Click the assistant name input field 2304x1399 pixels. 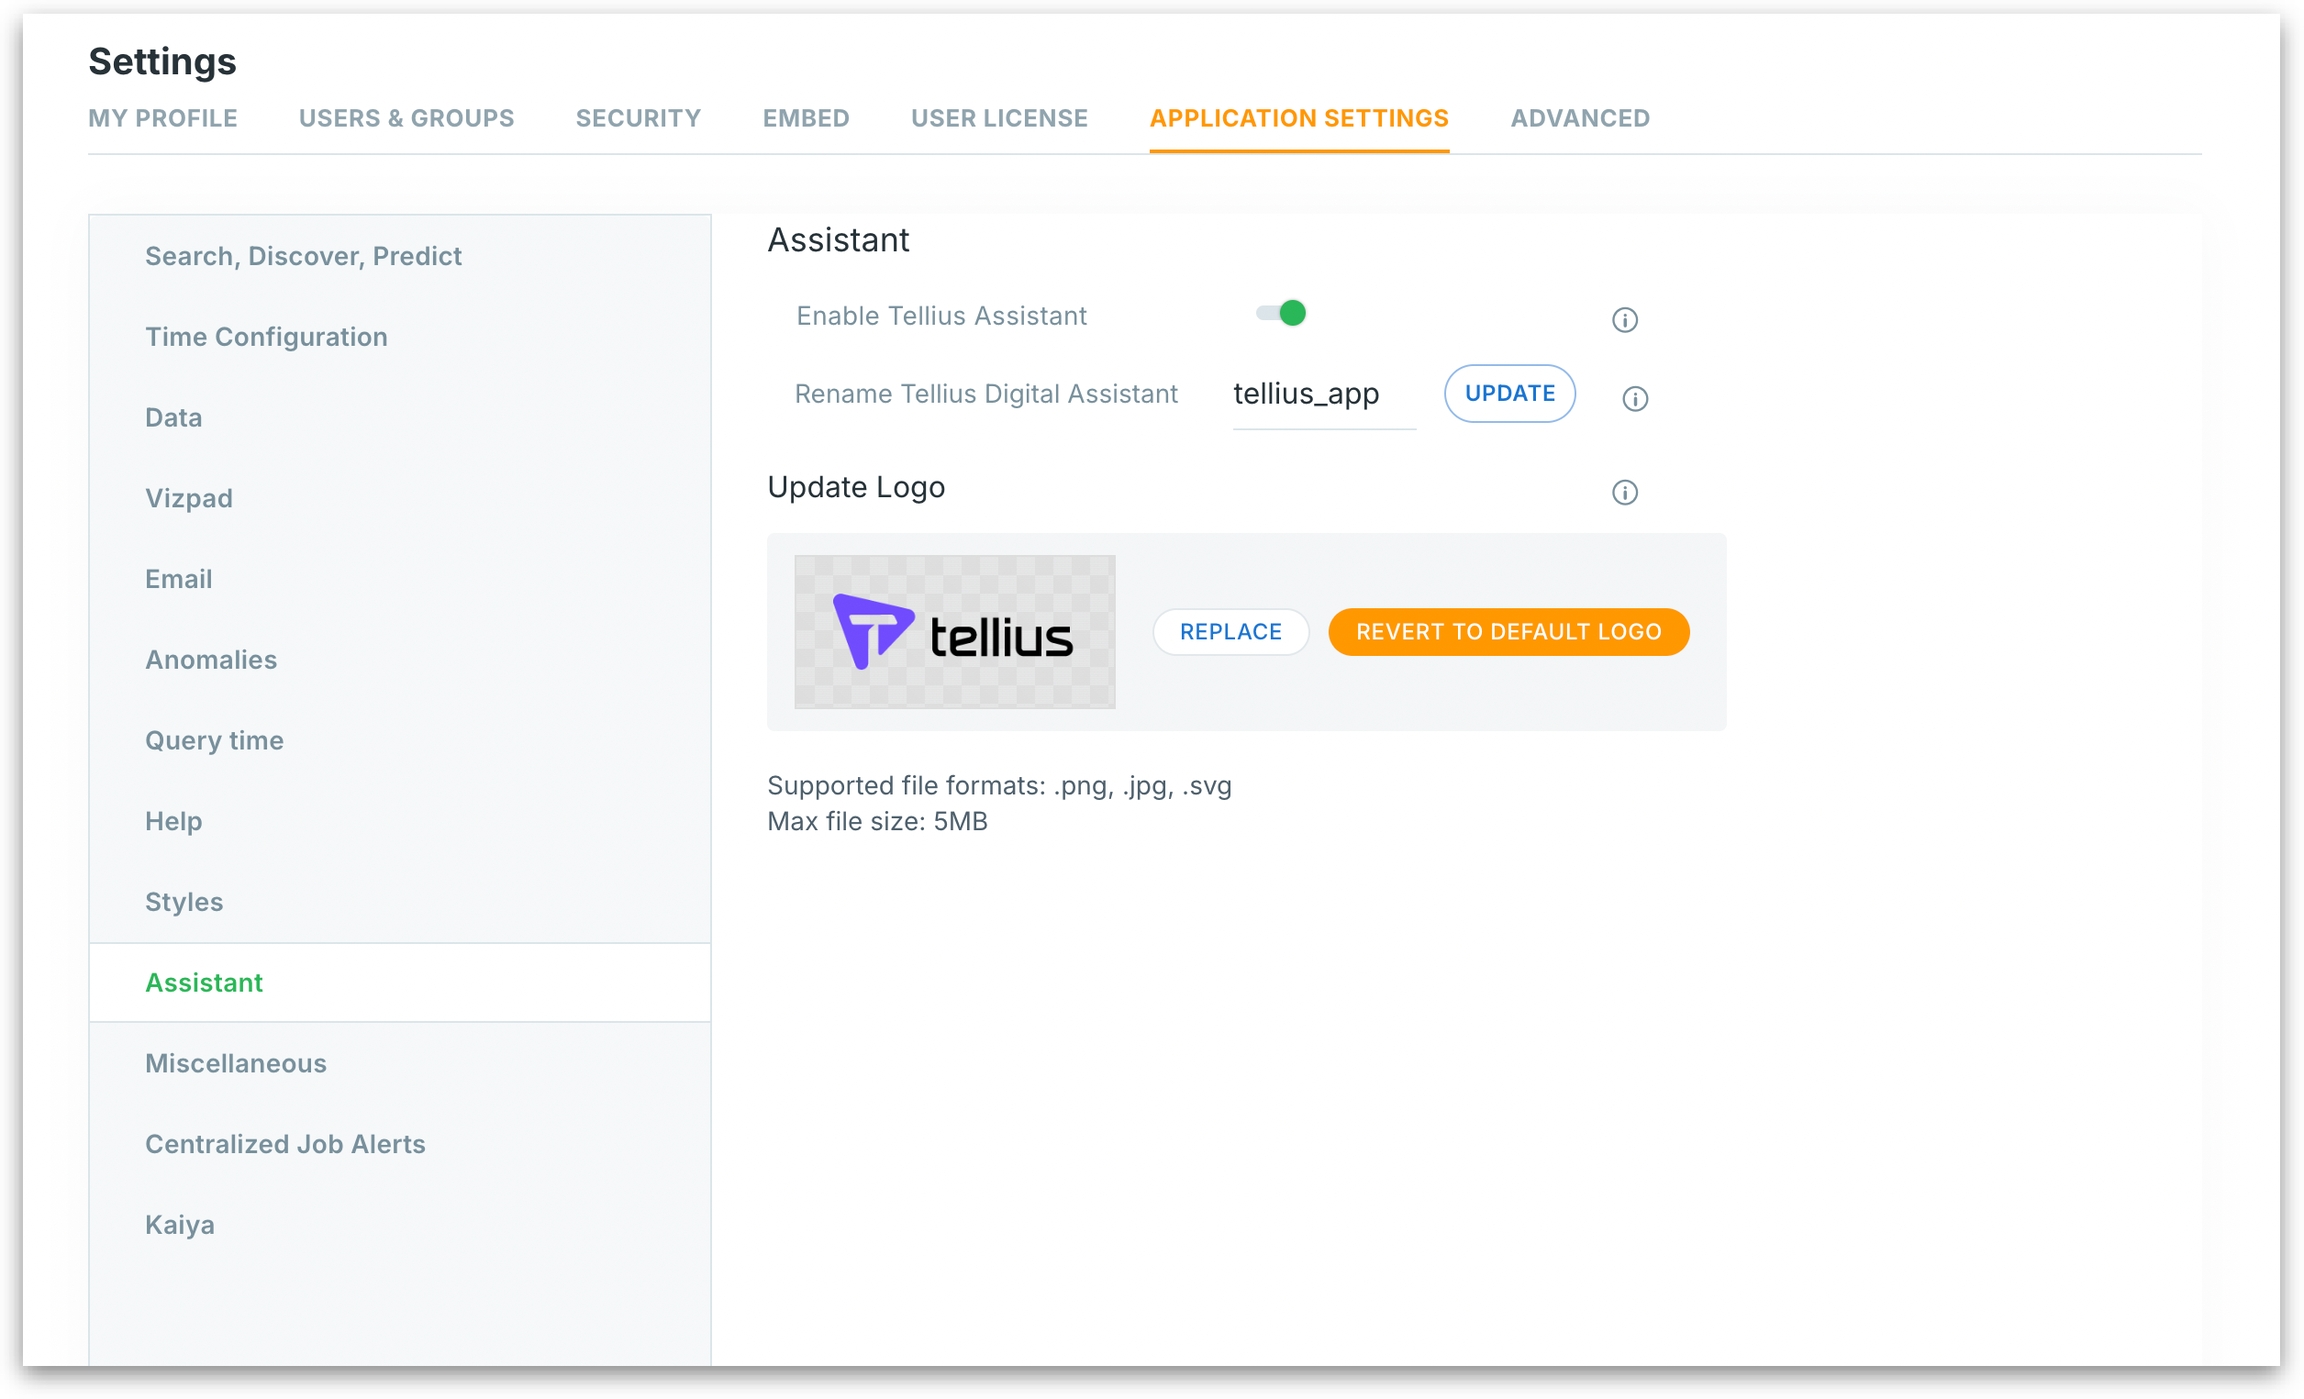(1322, 395)
